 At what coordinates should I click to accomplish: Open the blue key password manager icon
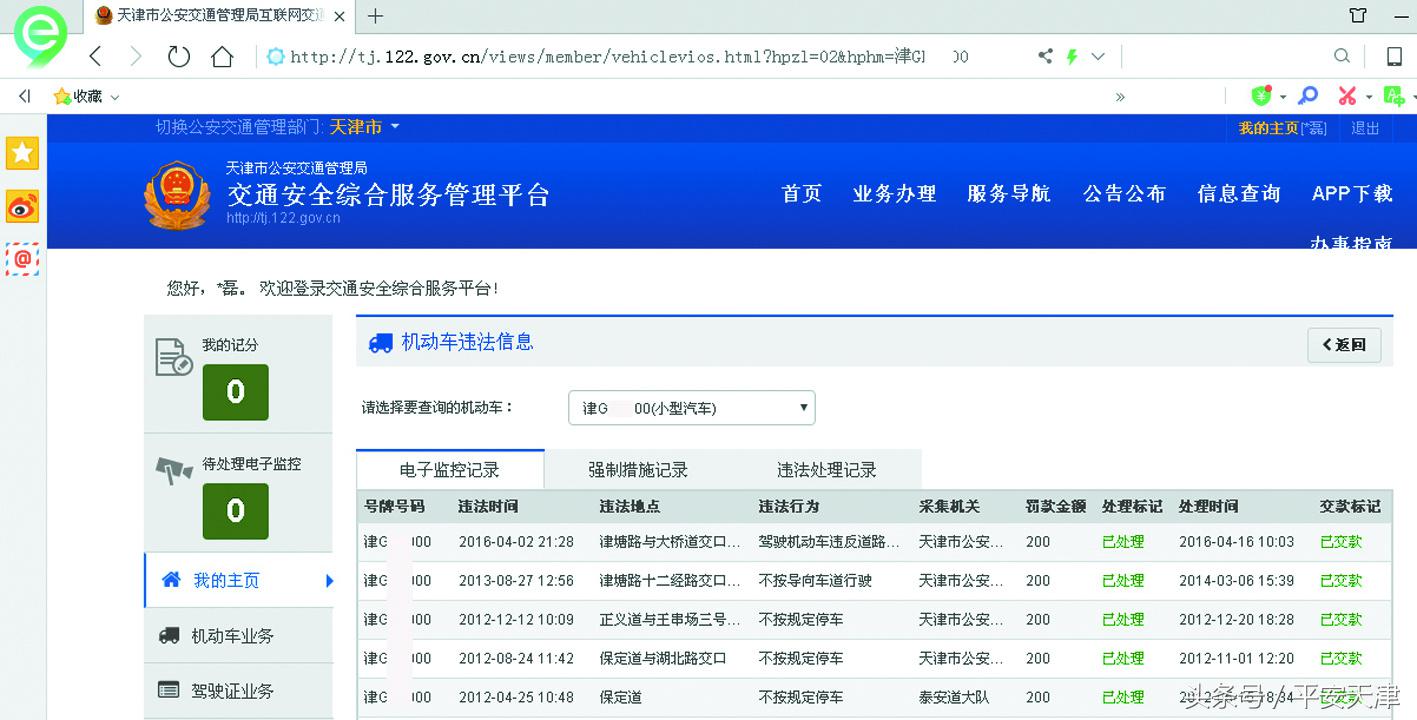pos(1307,95)
